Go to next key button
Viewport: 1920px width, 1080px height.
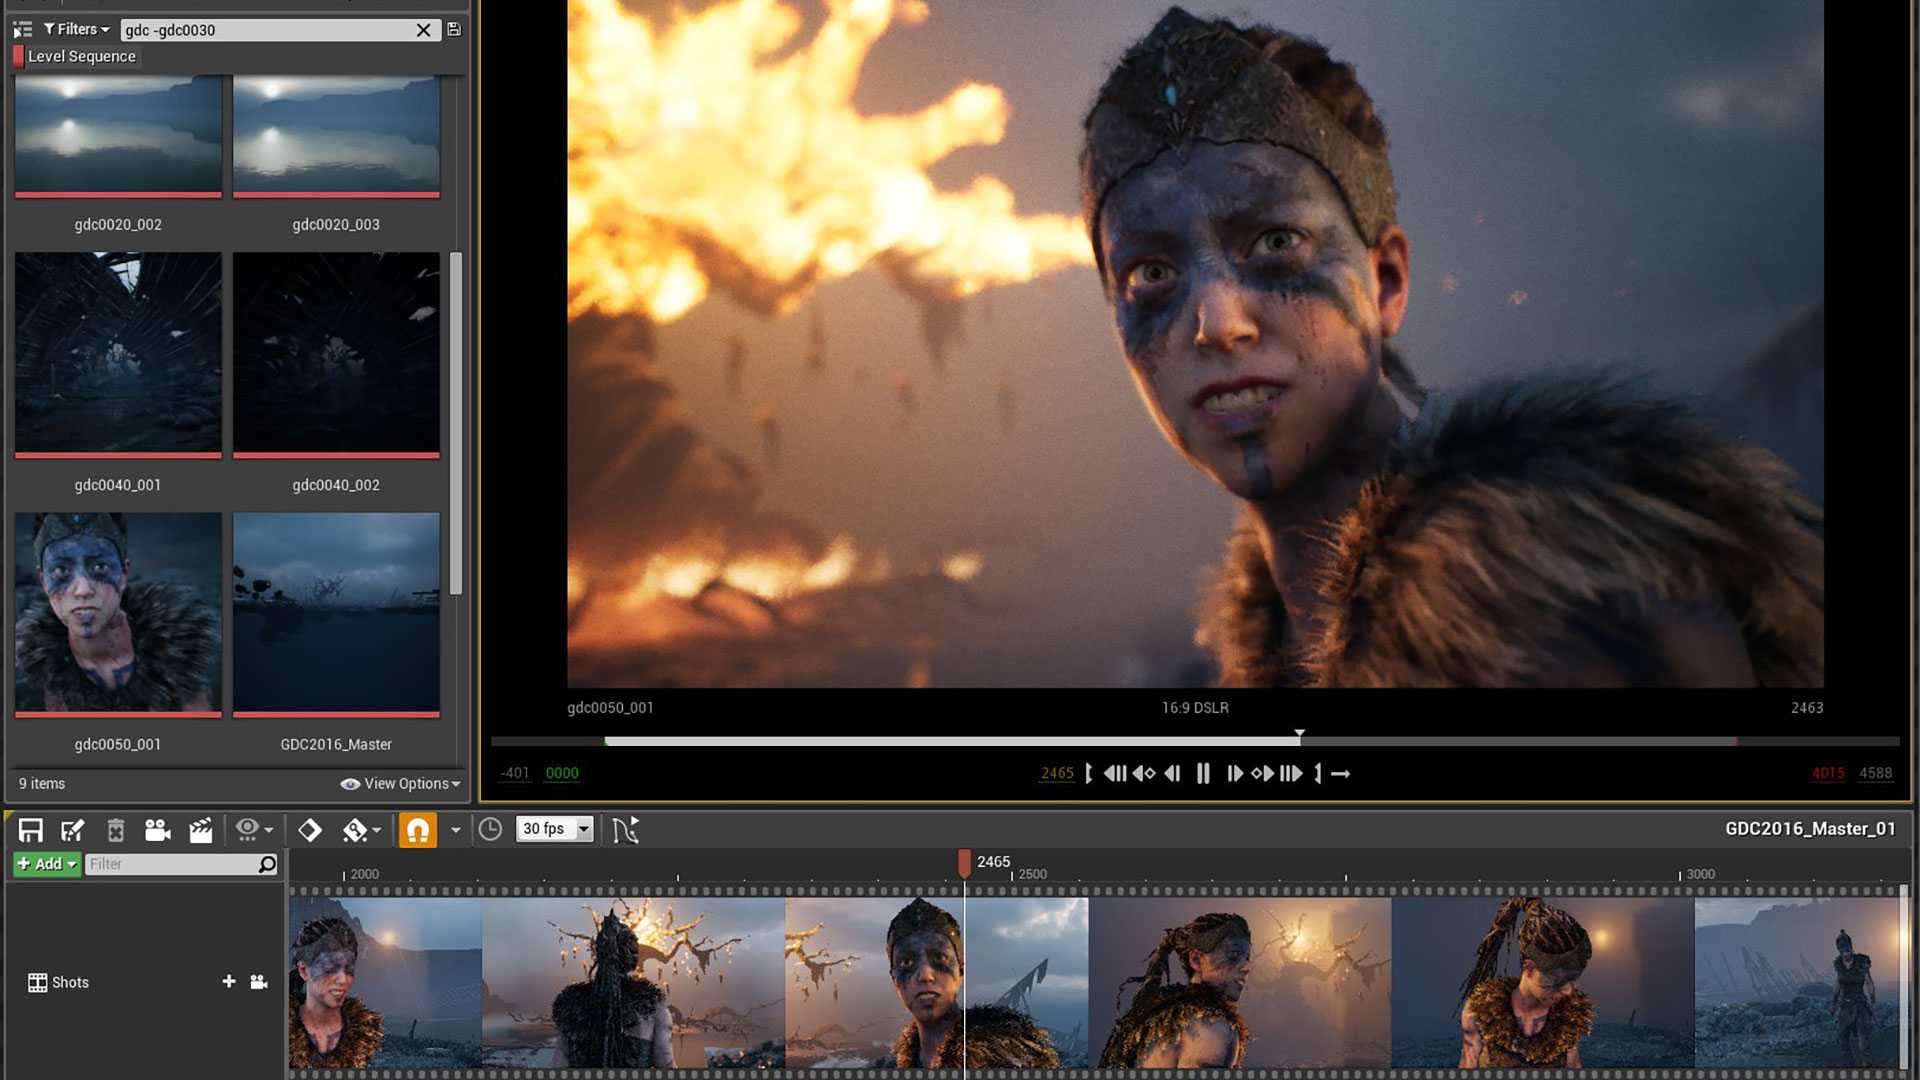[1263, 773]
